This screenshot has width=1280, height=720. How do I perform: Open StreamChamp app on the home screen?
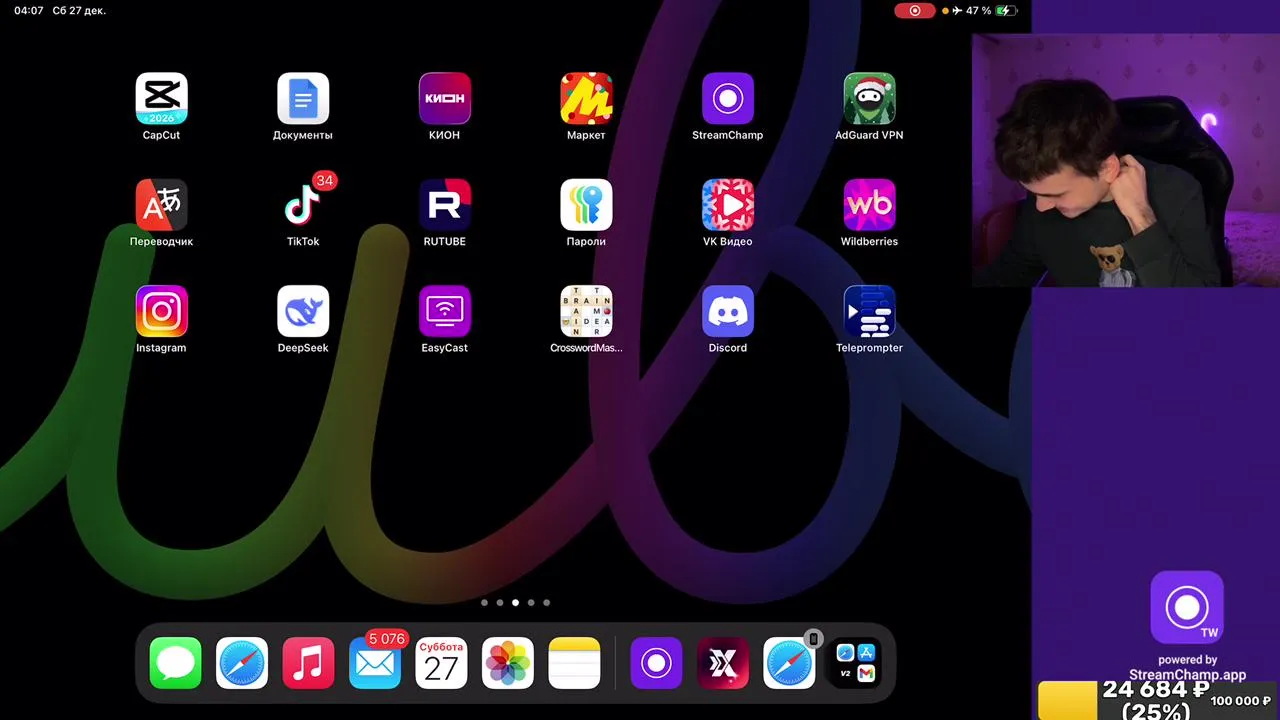(728, 98)
